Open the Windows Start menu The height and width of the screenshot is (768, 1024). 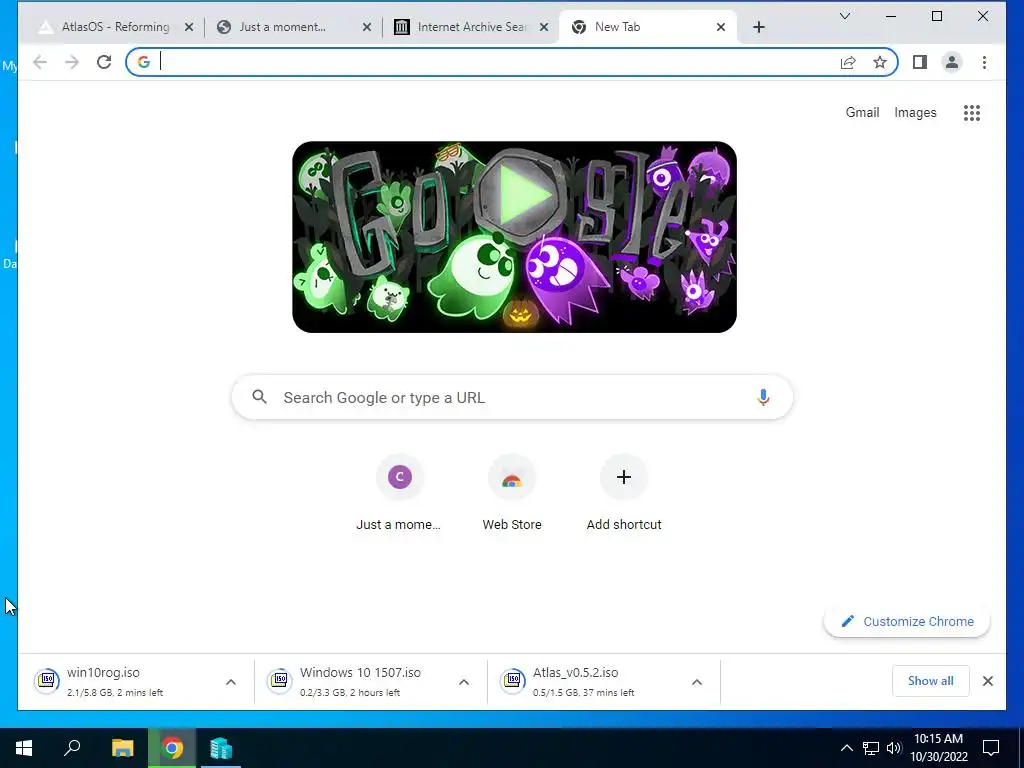pos(24,748)
